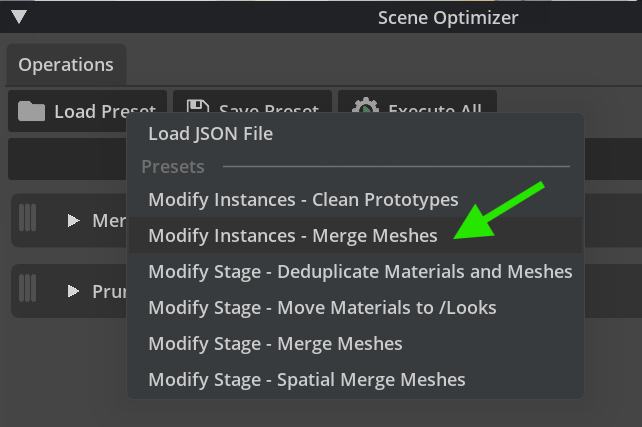Screen dimensions: 642x427
Task: Choose Load JSON File from the menu
Action: click(x=210, y=133)
